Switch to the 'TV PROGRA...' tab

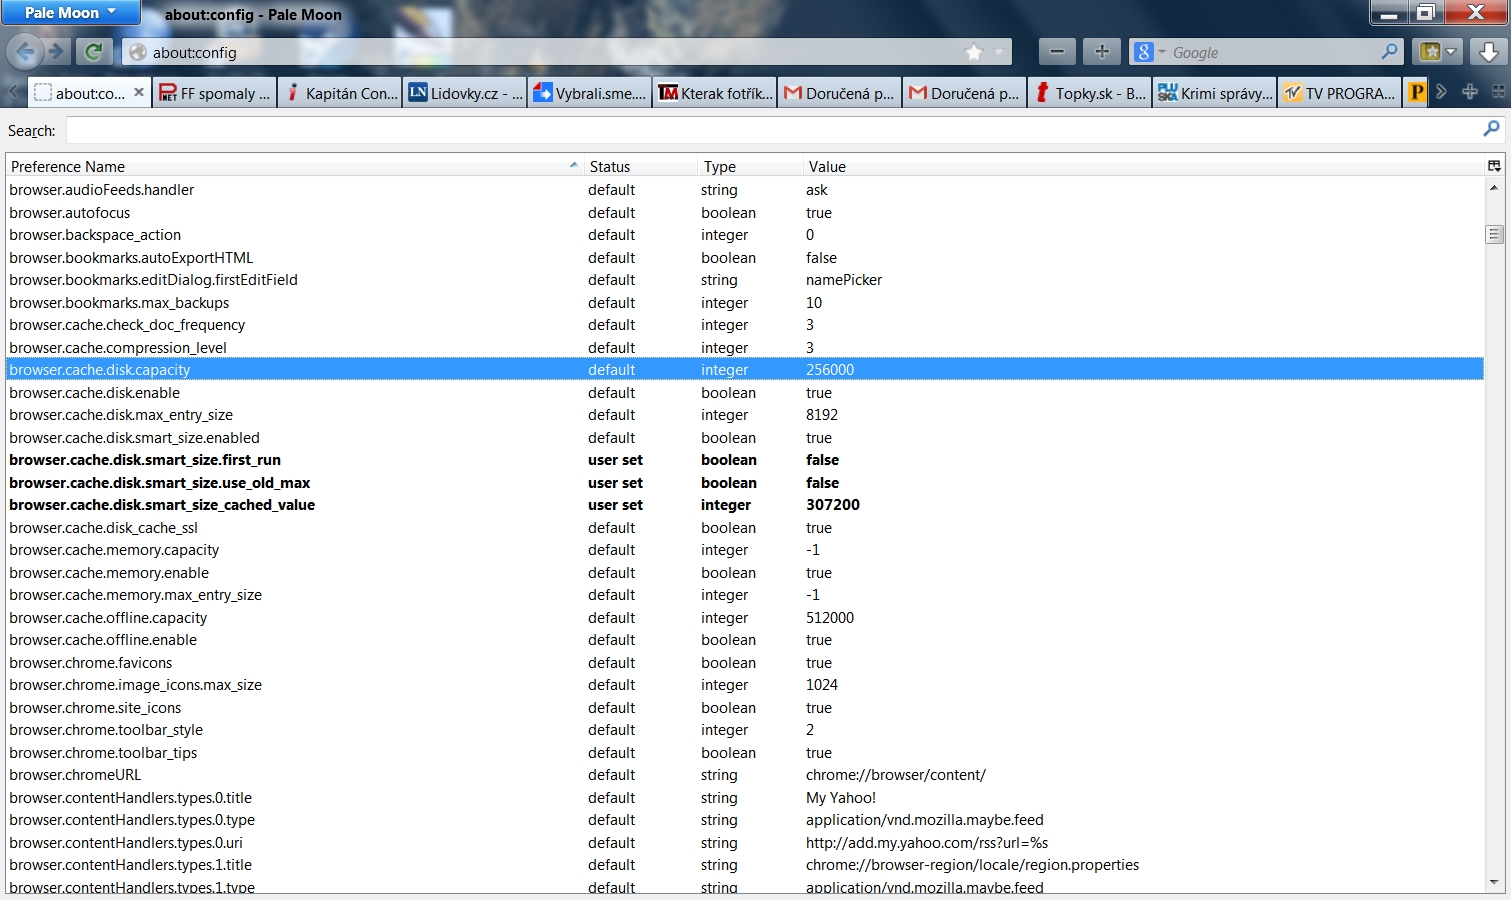point(1340,93)
